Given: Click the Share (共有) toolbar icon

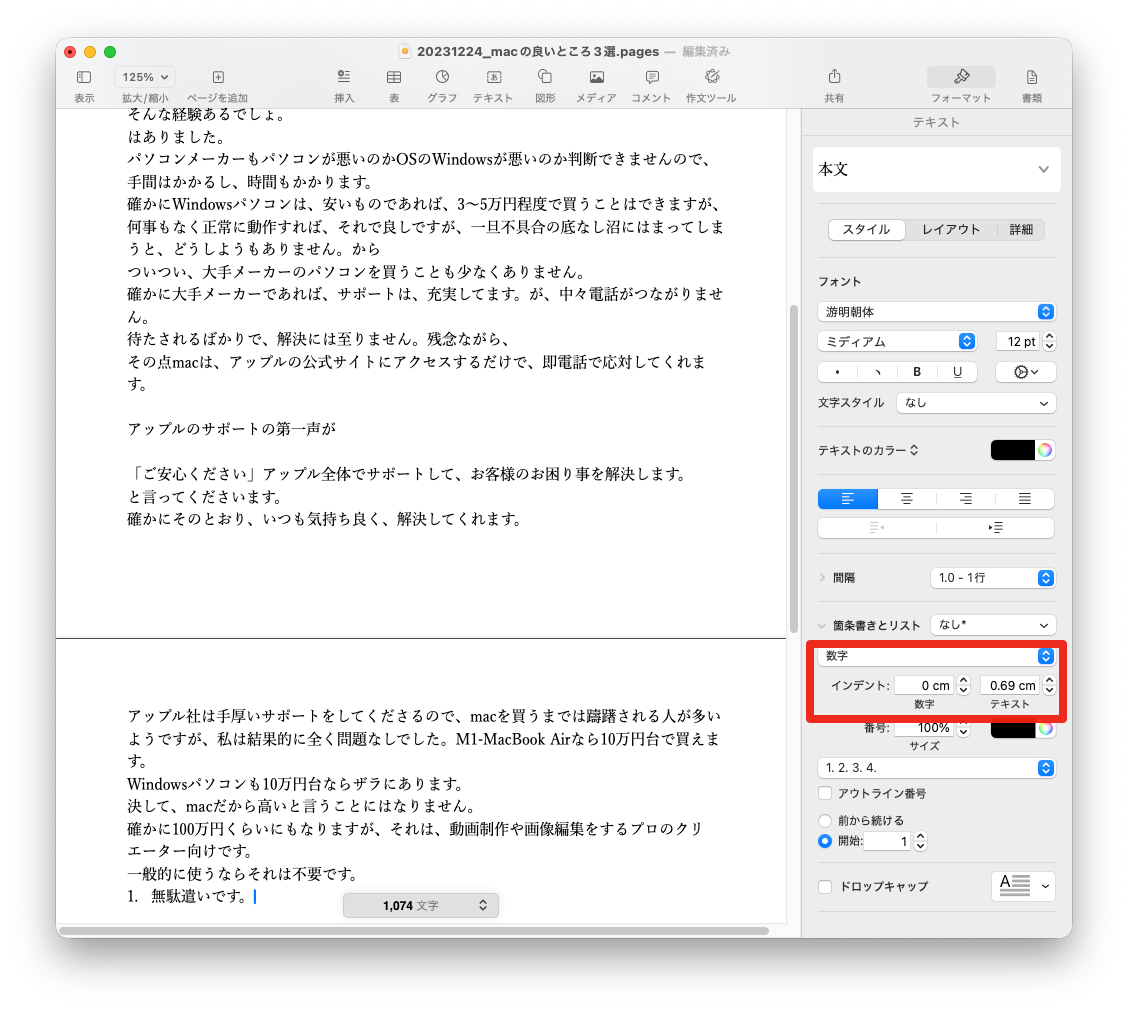Looking at the screenshot, I should coord(834,77).
